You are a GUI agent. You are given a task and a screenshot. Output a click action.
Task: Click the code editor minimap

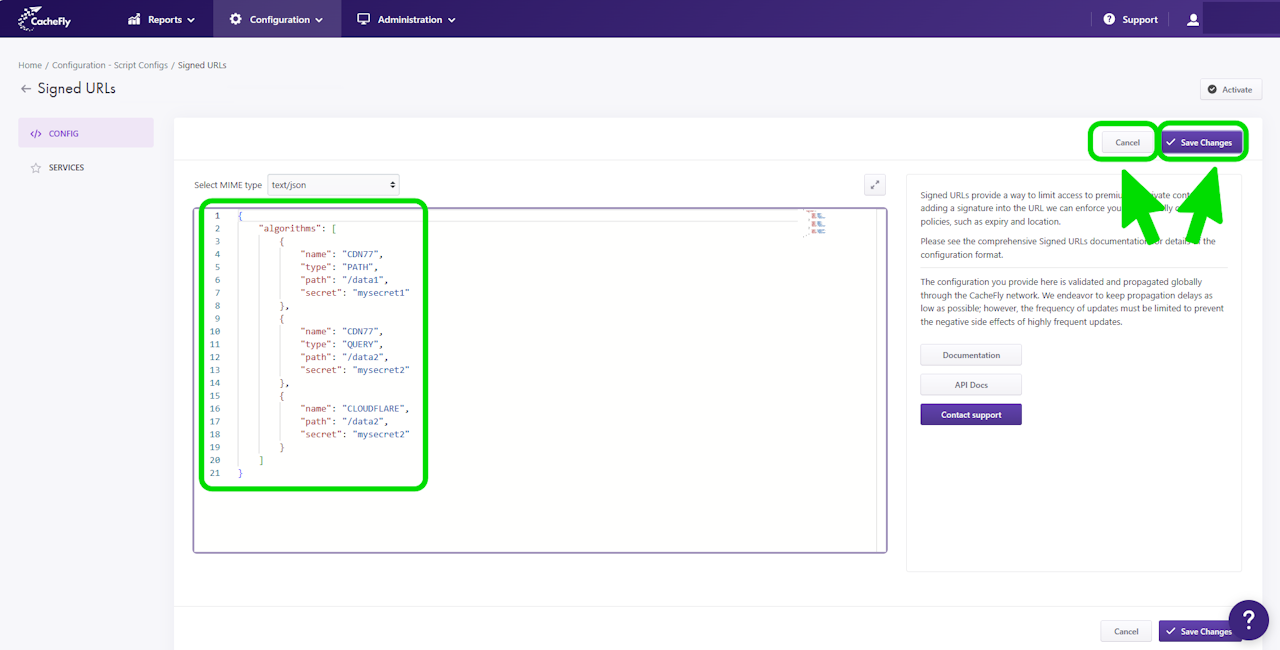pyautogui.click(x=817, y=223)
